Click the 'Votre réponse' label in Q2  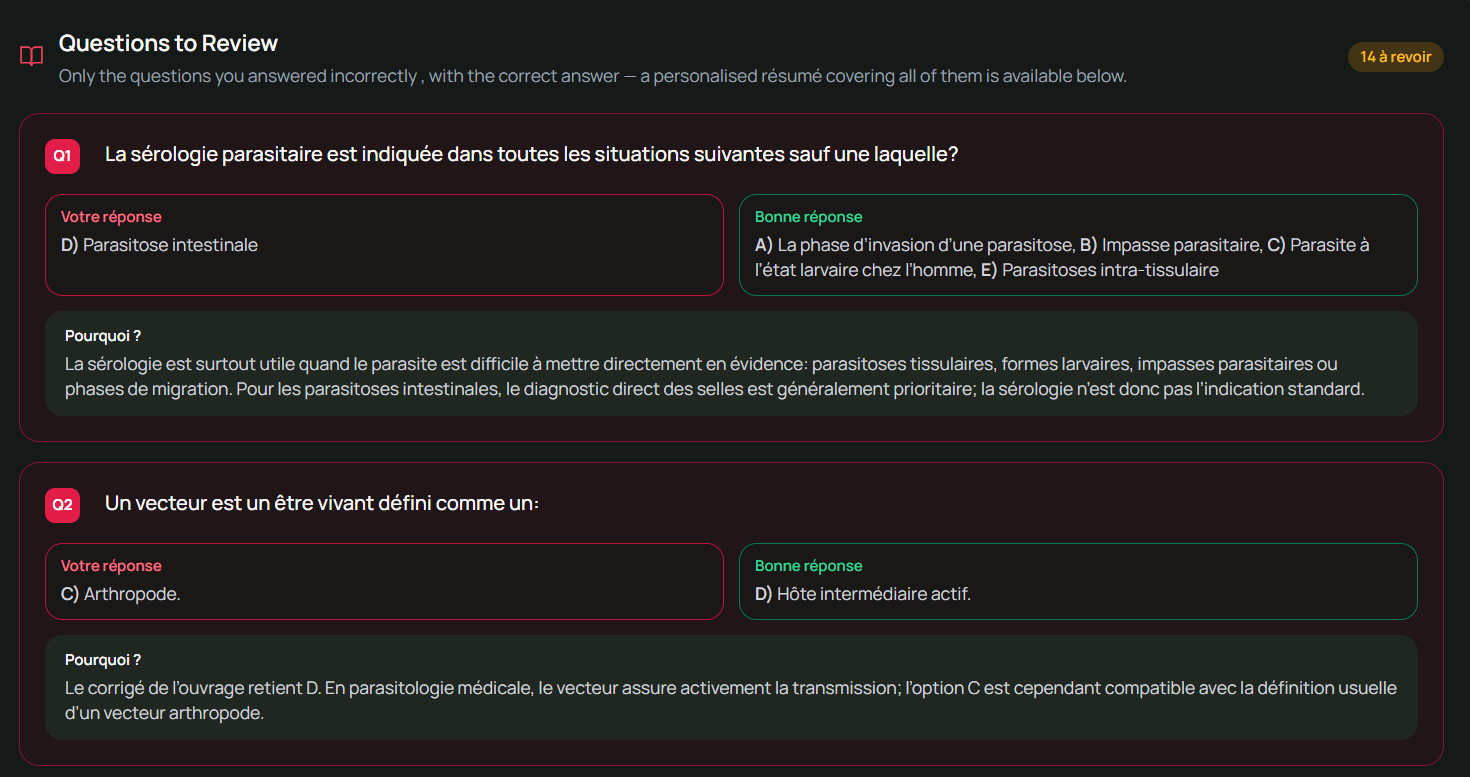[x=111, y=566]
